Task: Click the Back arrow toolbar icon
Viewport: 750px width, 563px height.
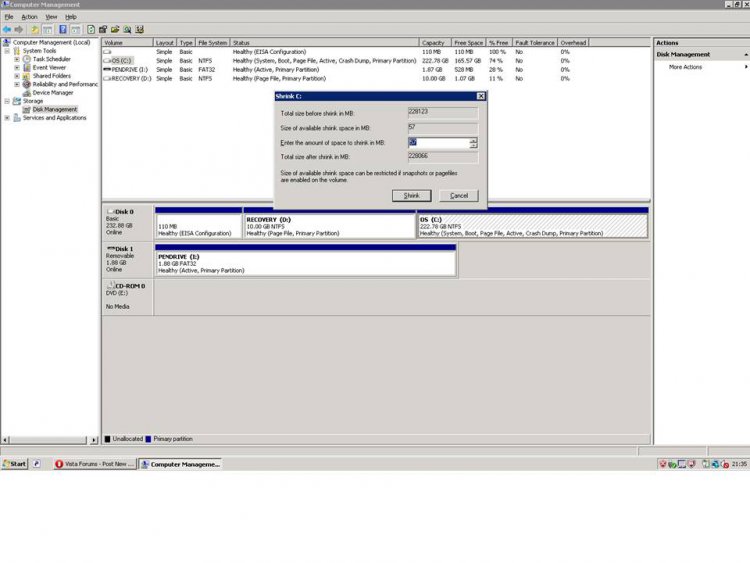Action: point(7,30)
